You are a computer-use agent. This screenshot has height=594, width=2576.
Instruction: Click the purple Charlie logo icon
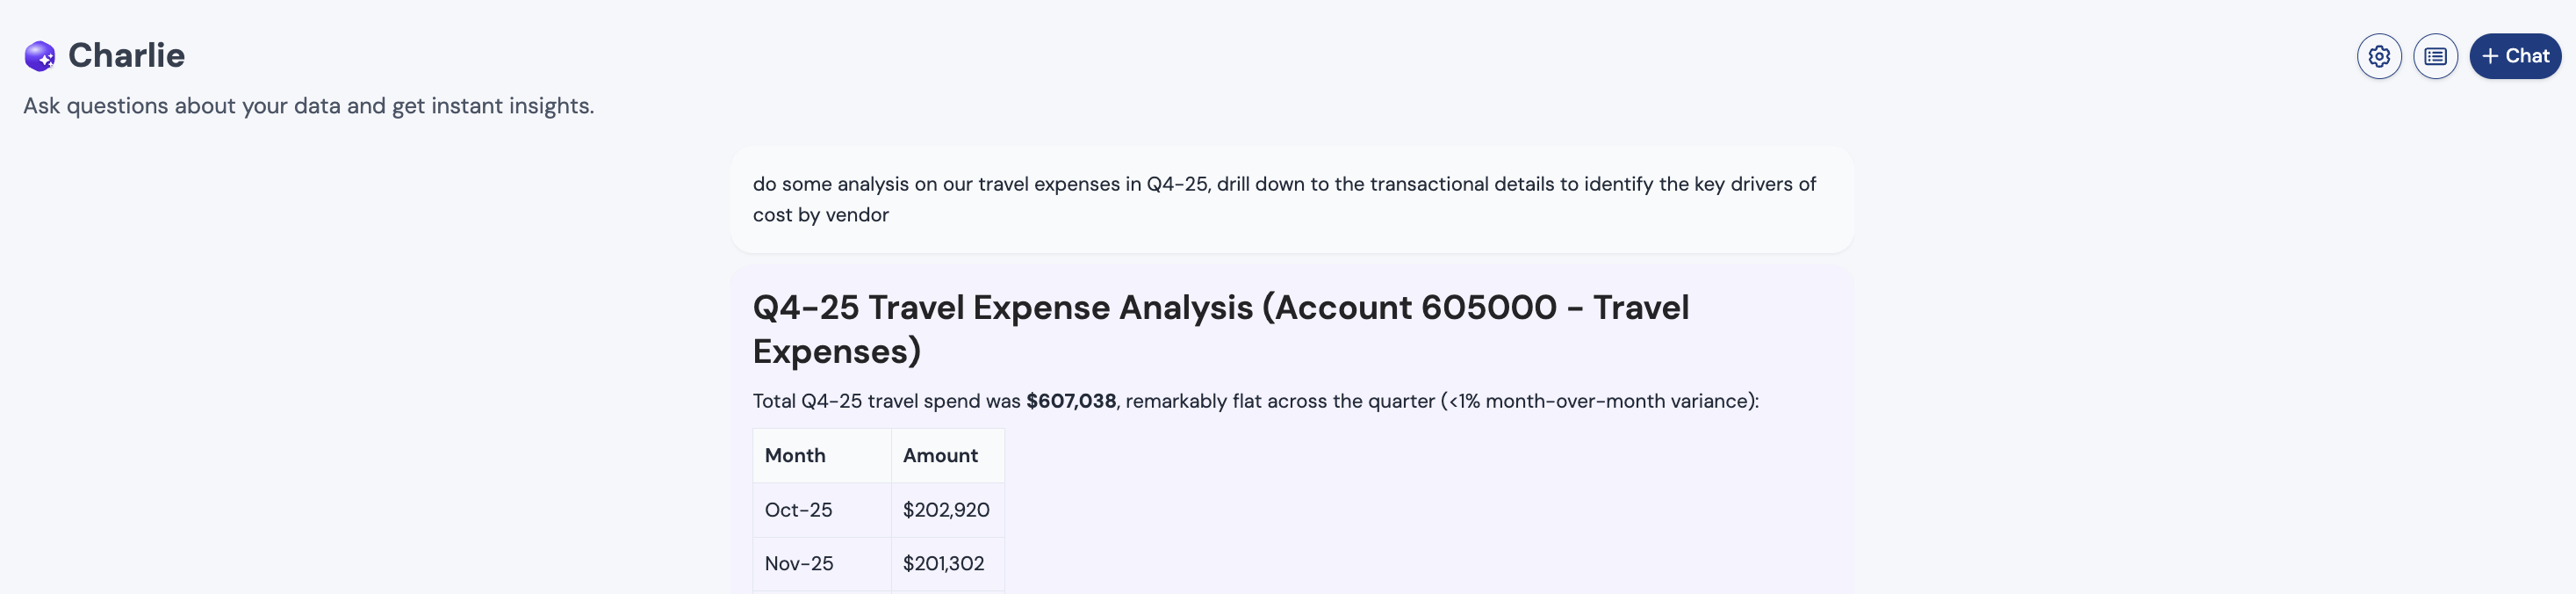[40, 56]
